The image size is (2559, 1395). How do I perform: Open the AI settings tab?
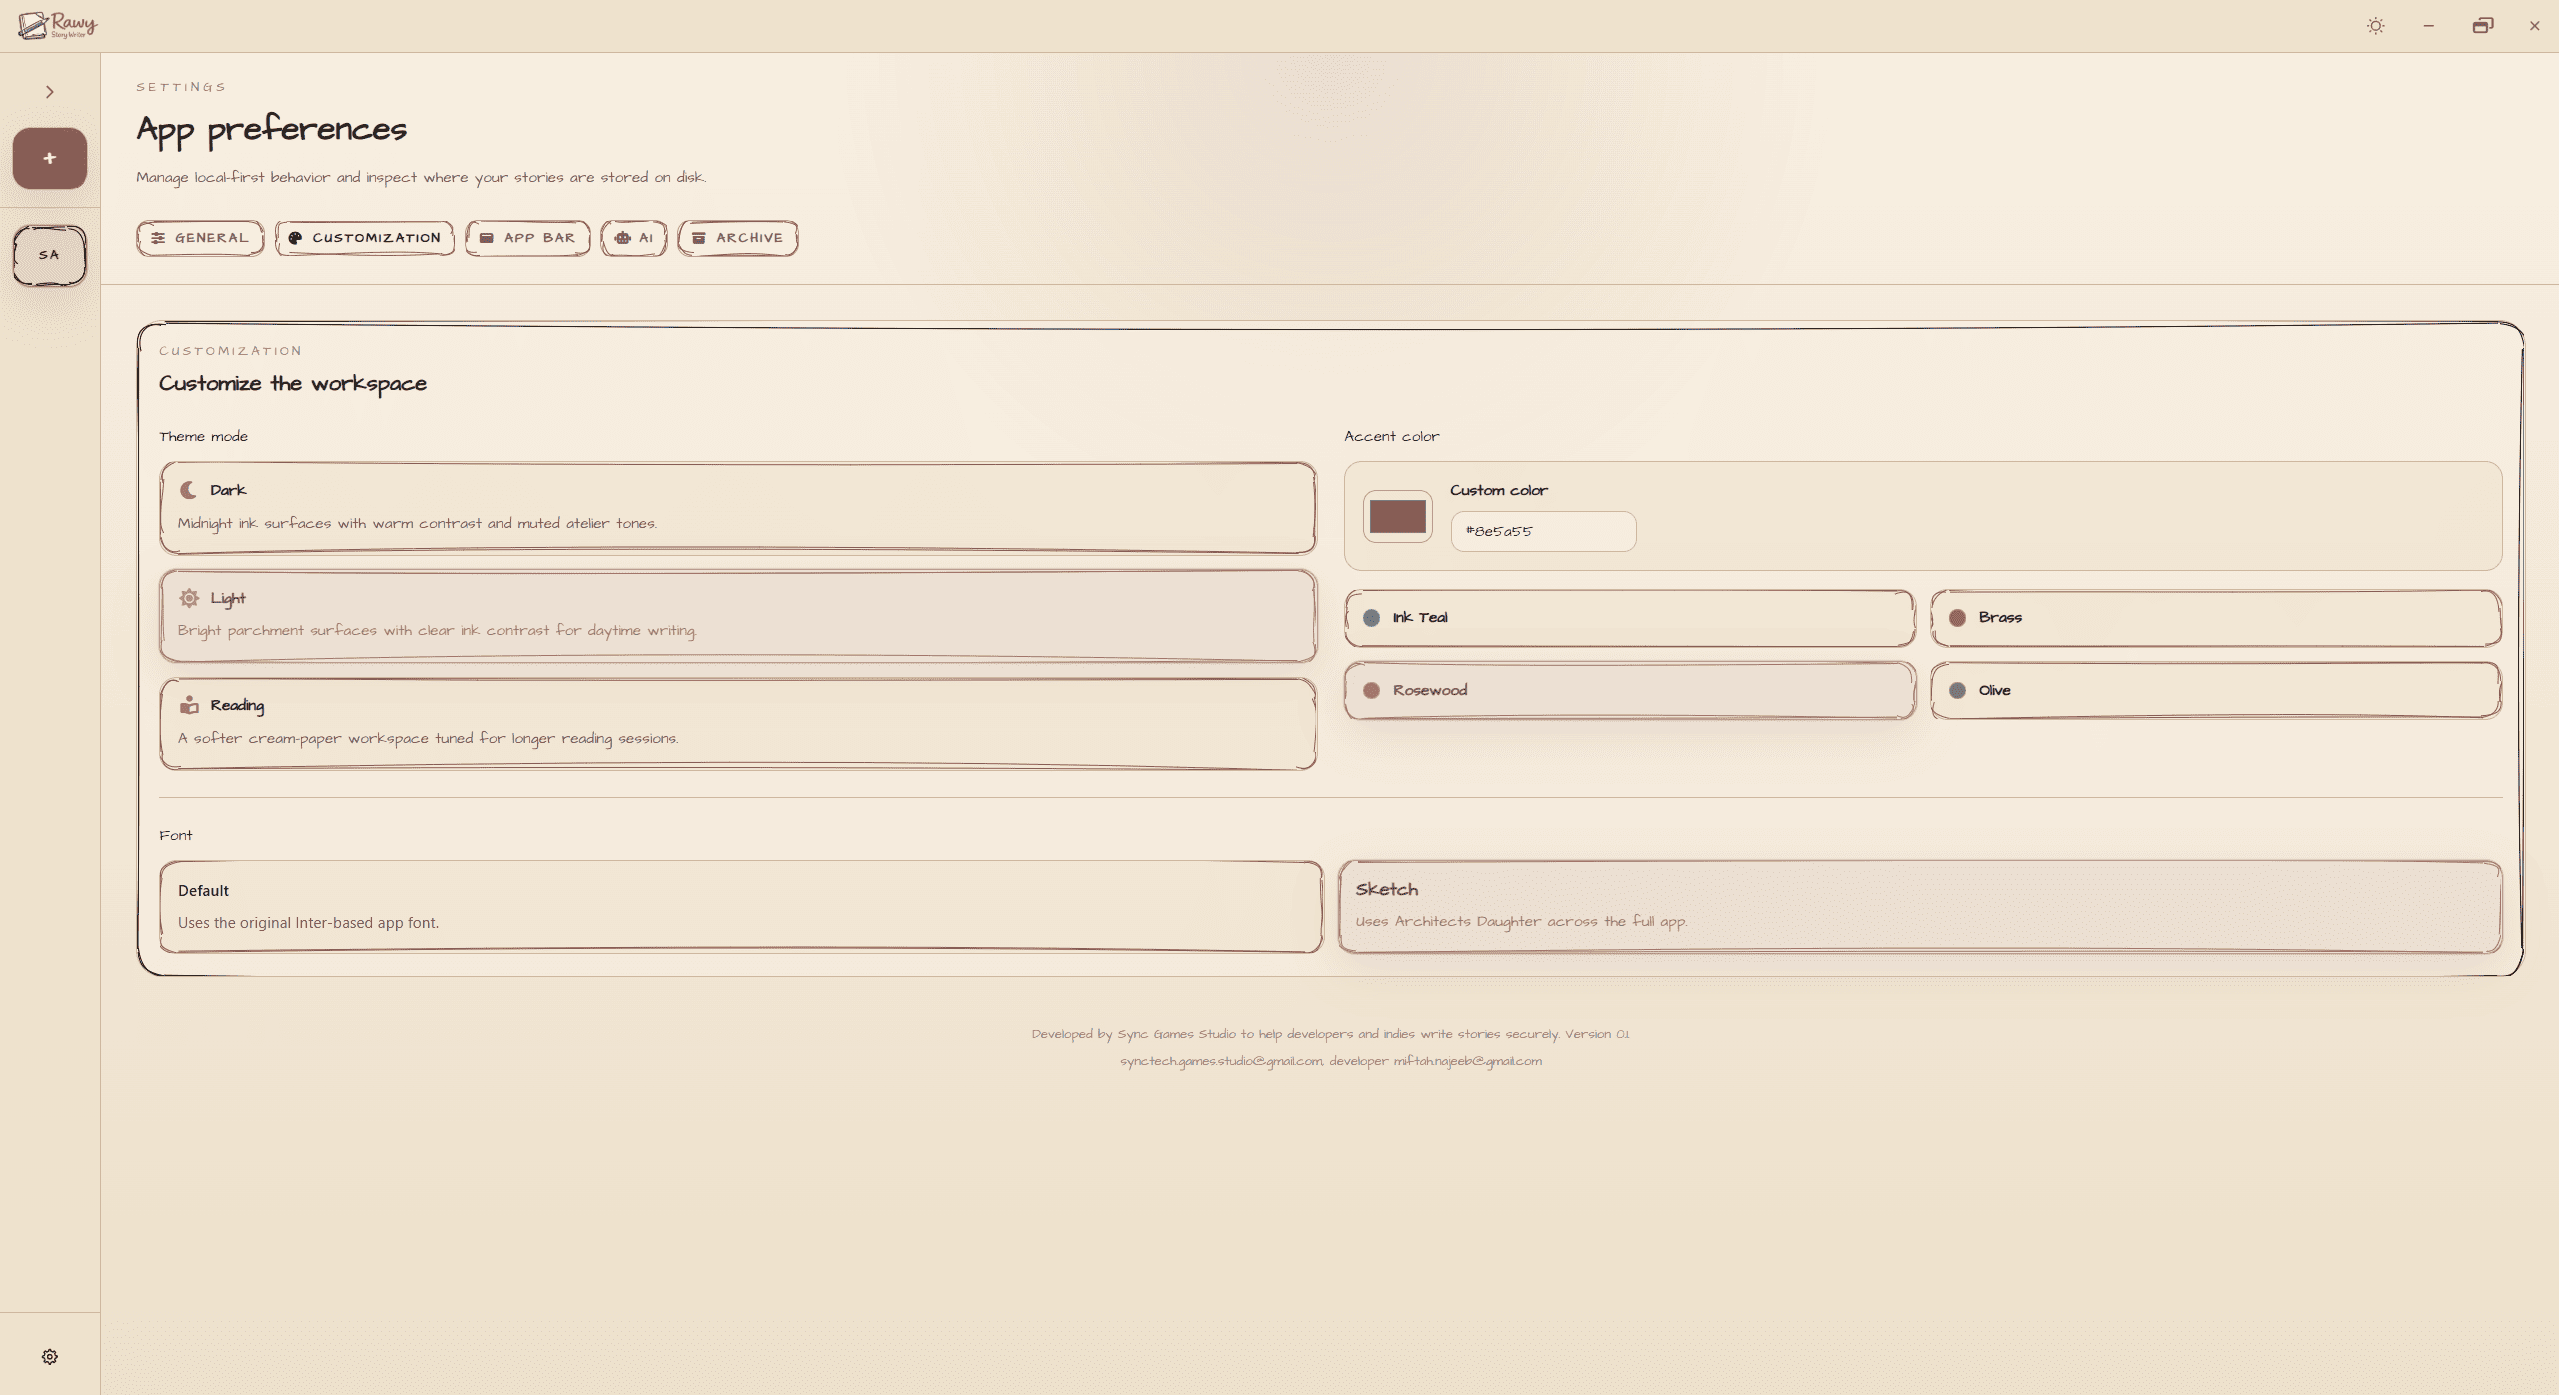pyautogui.click(x=634, y=238)
